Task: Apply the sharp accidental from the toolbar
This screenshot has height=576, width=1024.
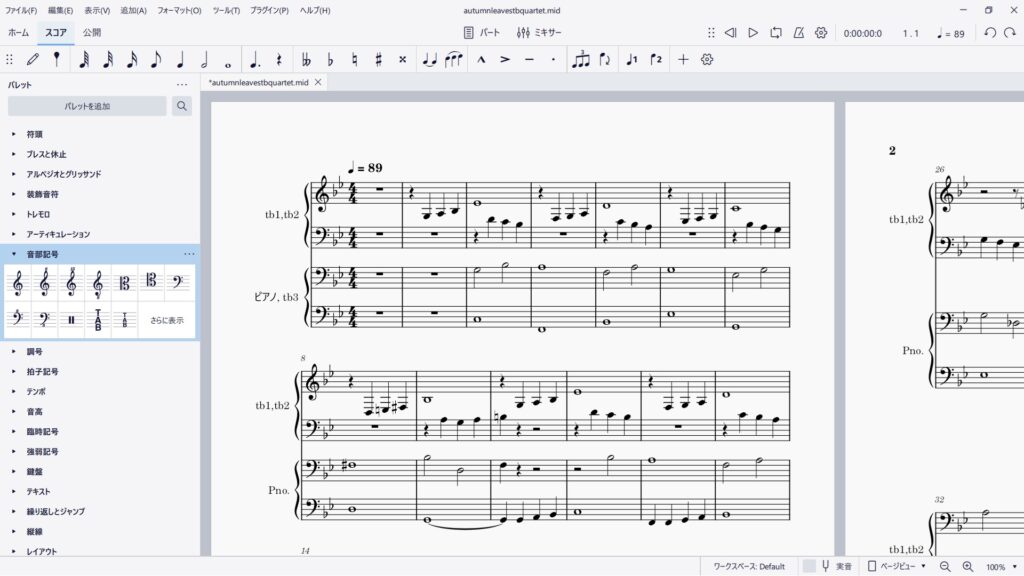Action: coord(378,59)
